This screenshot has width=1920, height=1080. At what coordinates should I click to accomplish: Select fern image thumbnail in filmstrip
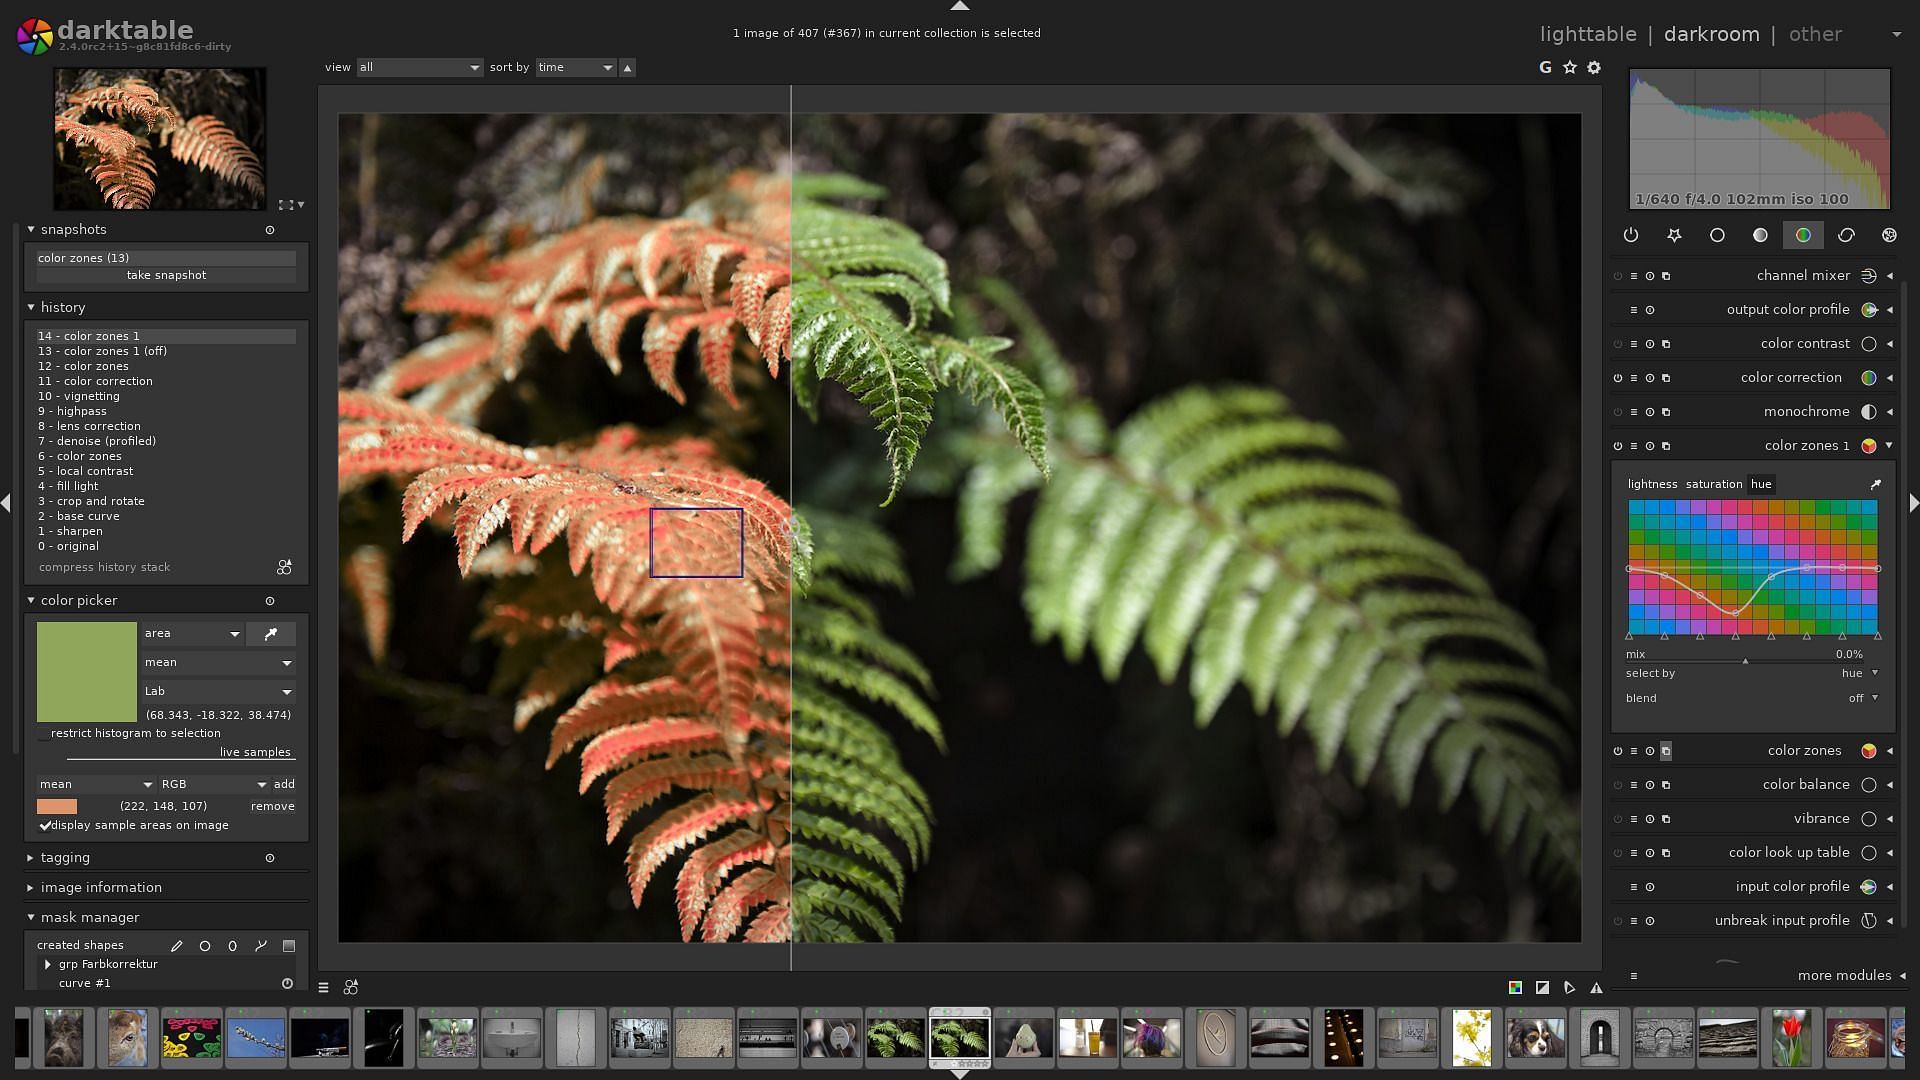tap(959, 1038)
